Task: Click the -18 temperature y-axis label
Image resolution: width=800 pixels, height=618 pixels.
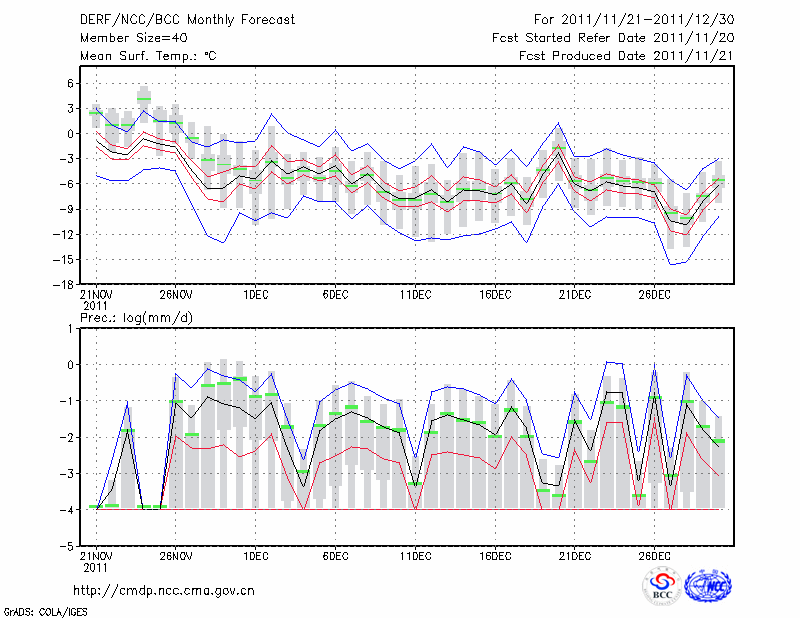Action: pos(64,285)
